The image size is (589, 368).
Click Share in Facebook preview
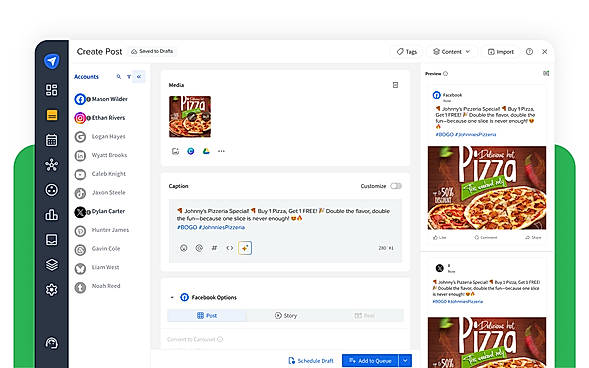click(x=533, y=237)
